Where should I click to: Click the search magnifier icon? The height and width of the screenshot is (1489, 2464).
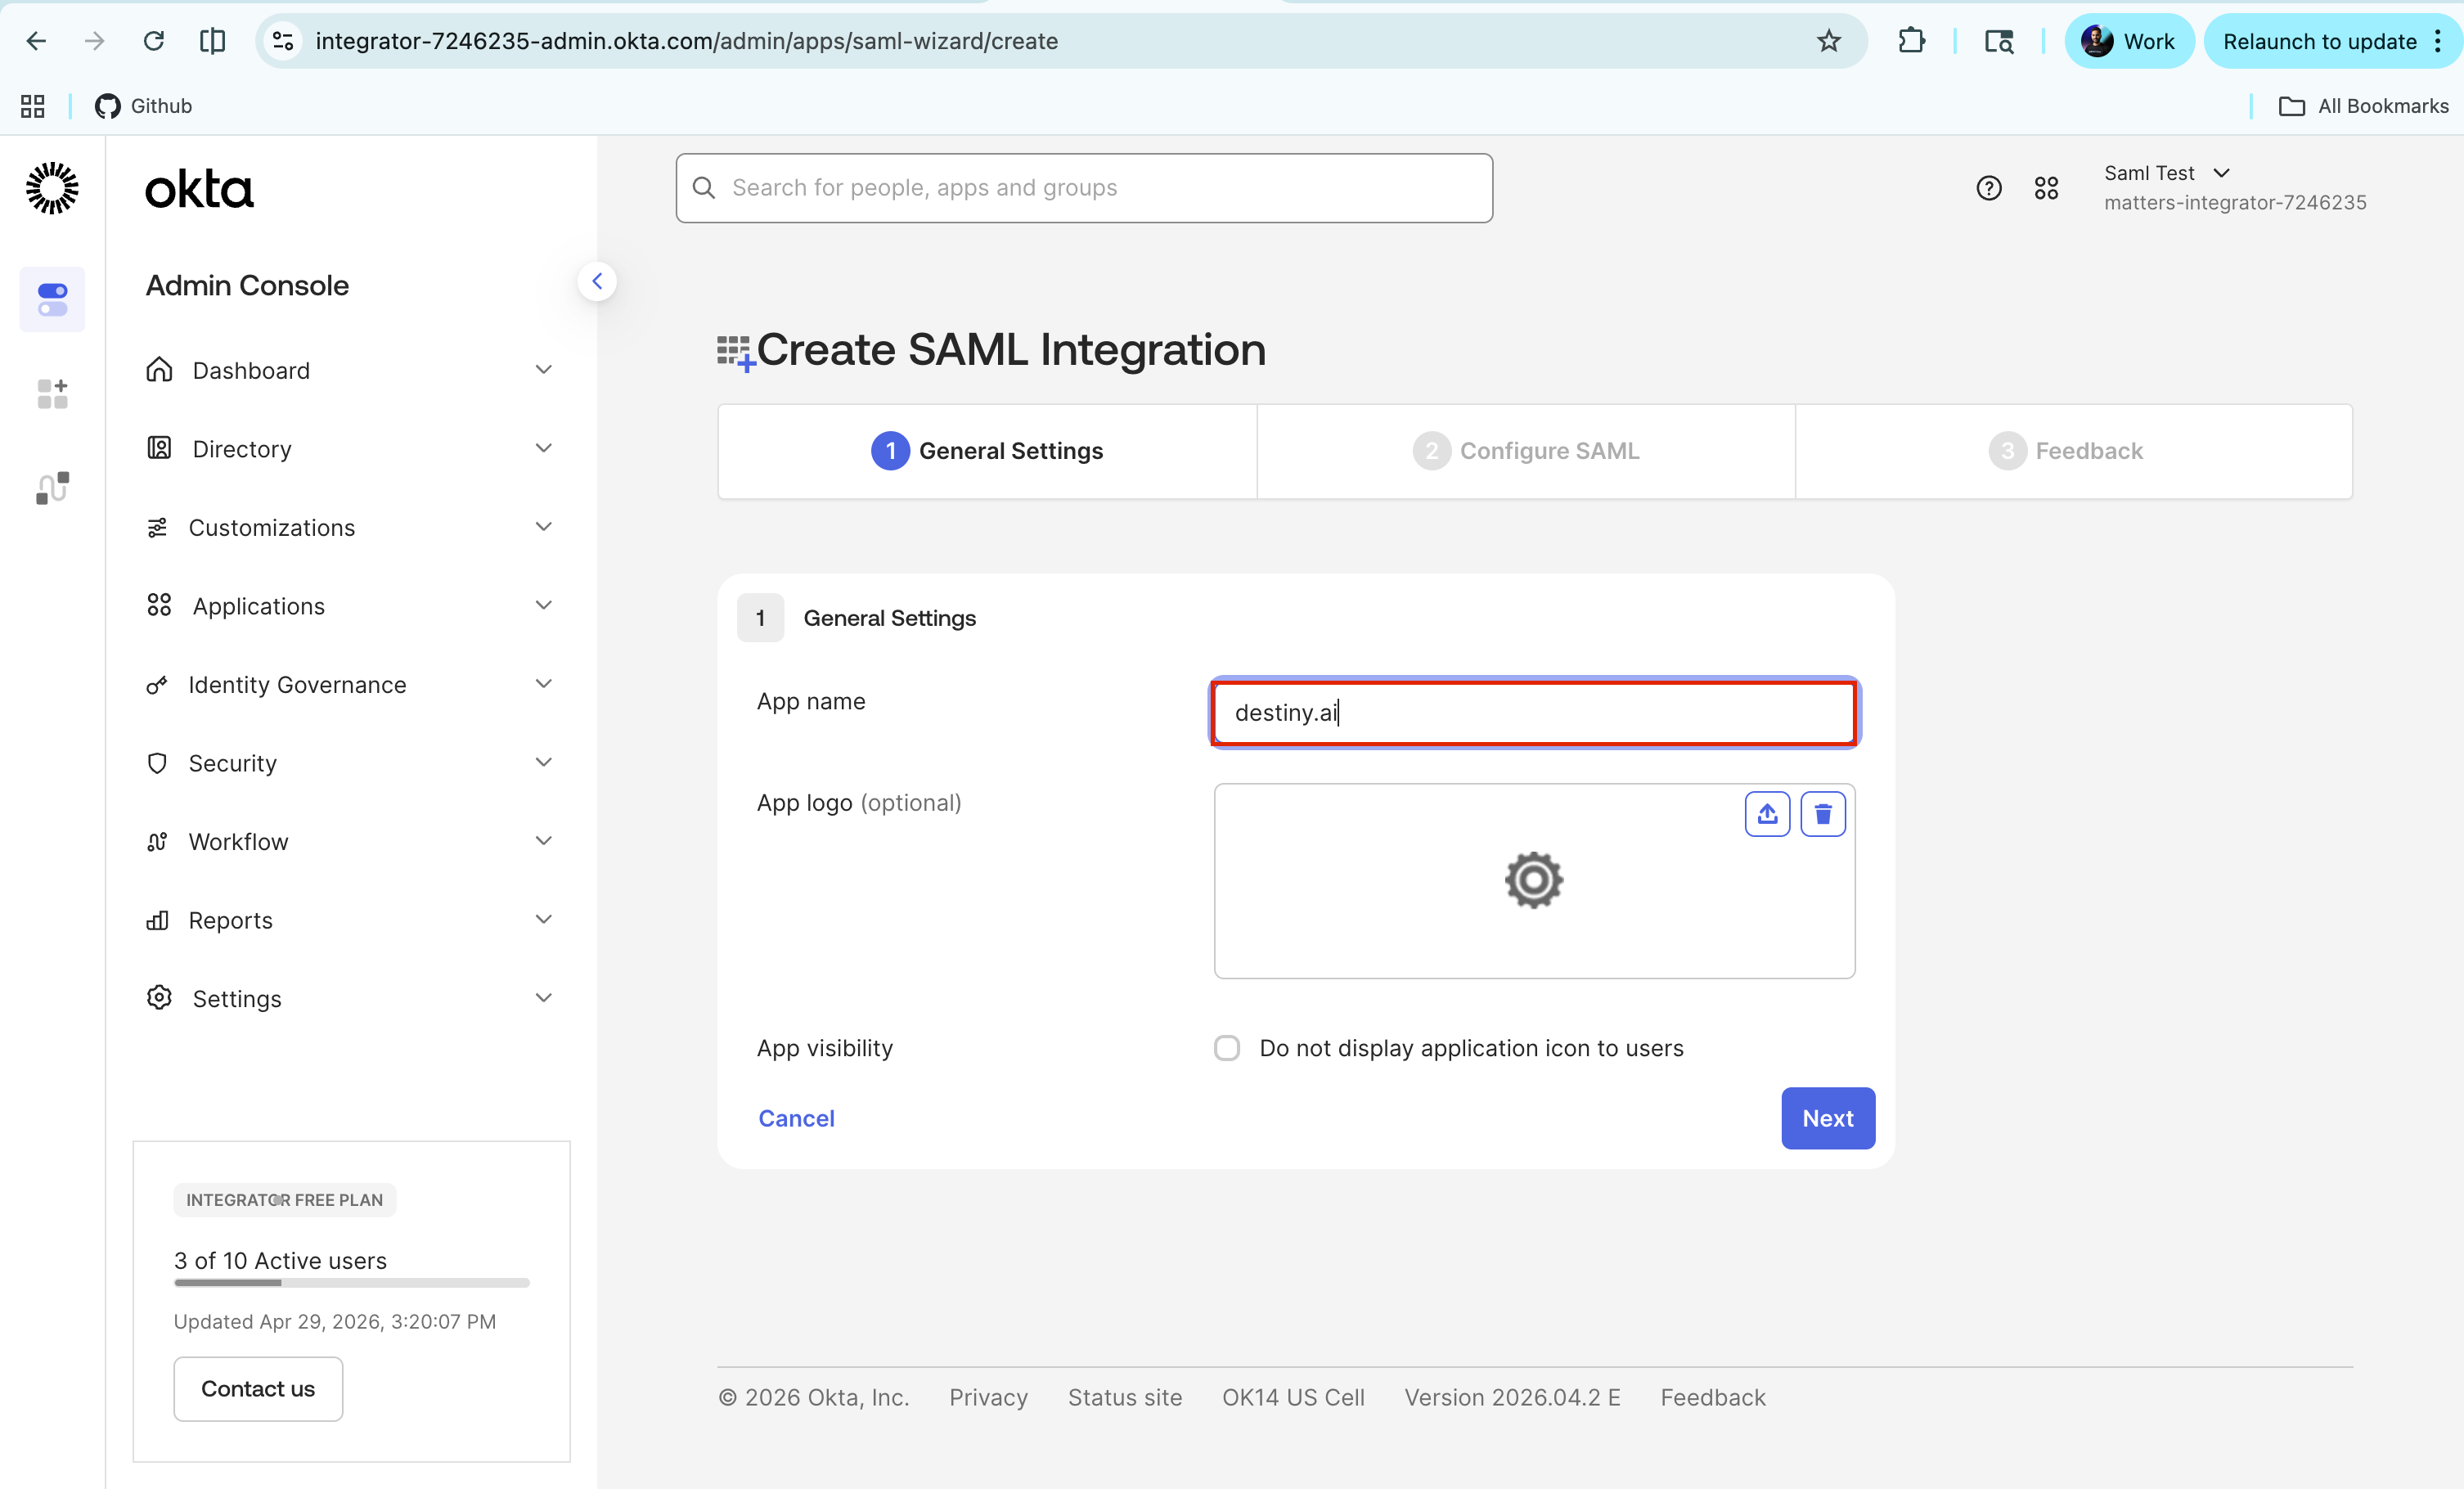coord(704,188)
